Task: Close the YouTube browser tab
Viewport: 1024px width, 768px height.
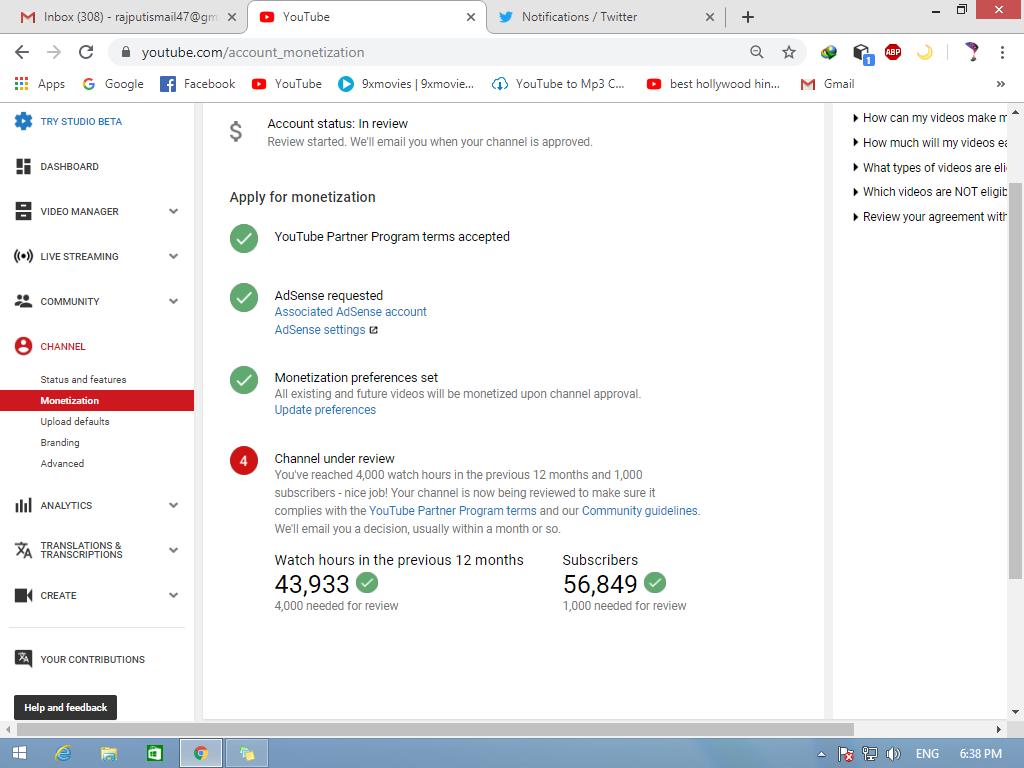Action: tap(471, 17)
